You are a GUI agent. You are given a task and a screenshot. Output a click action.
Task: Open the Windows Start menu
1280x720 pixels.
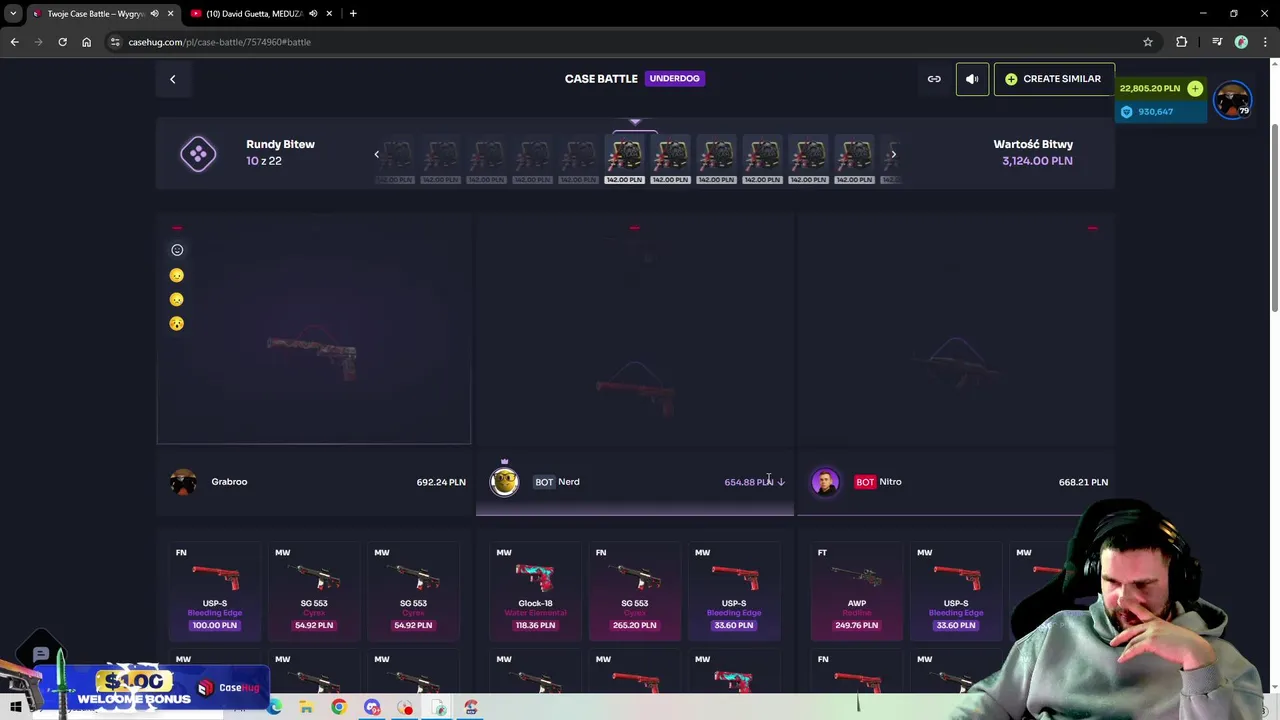(15, 708)
